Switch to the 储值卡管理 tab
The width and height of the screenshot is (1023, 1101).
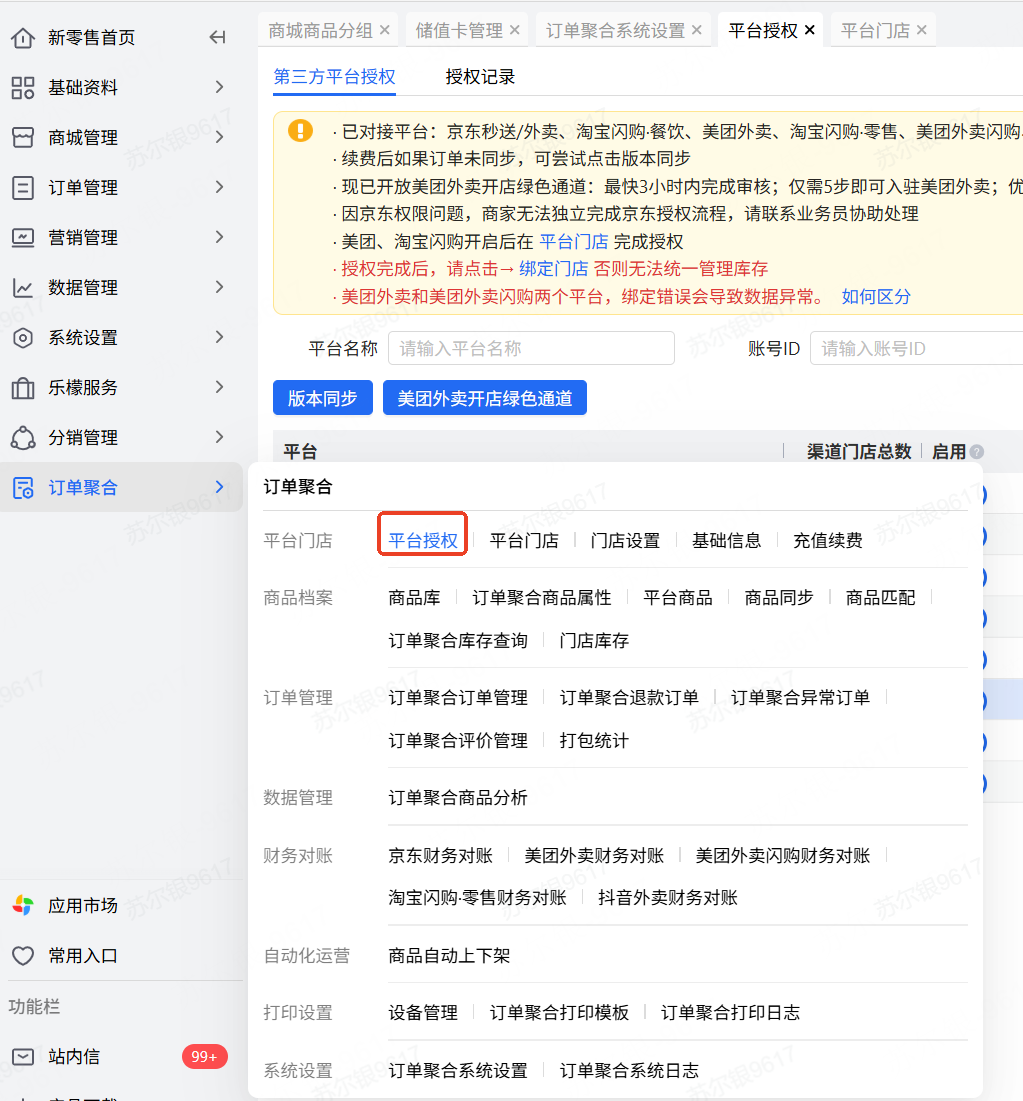[x=459, y=31]
